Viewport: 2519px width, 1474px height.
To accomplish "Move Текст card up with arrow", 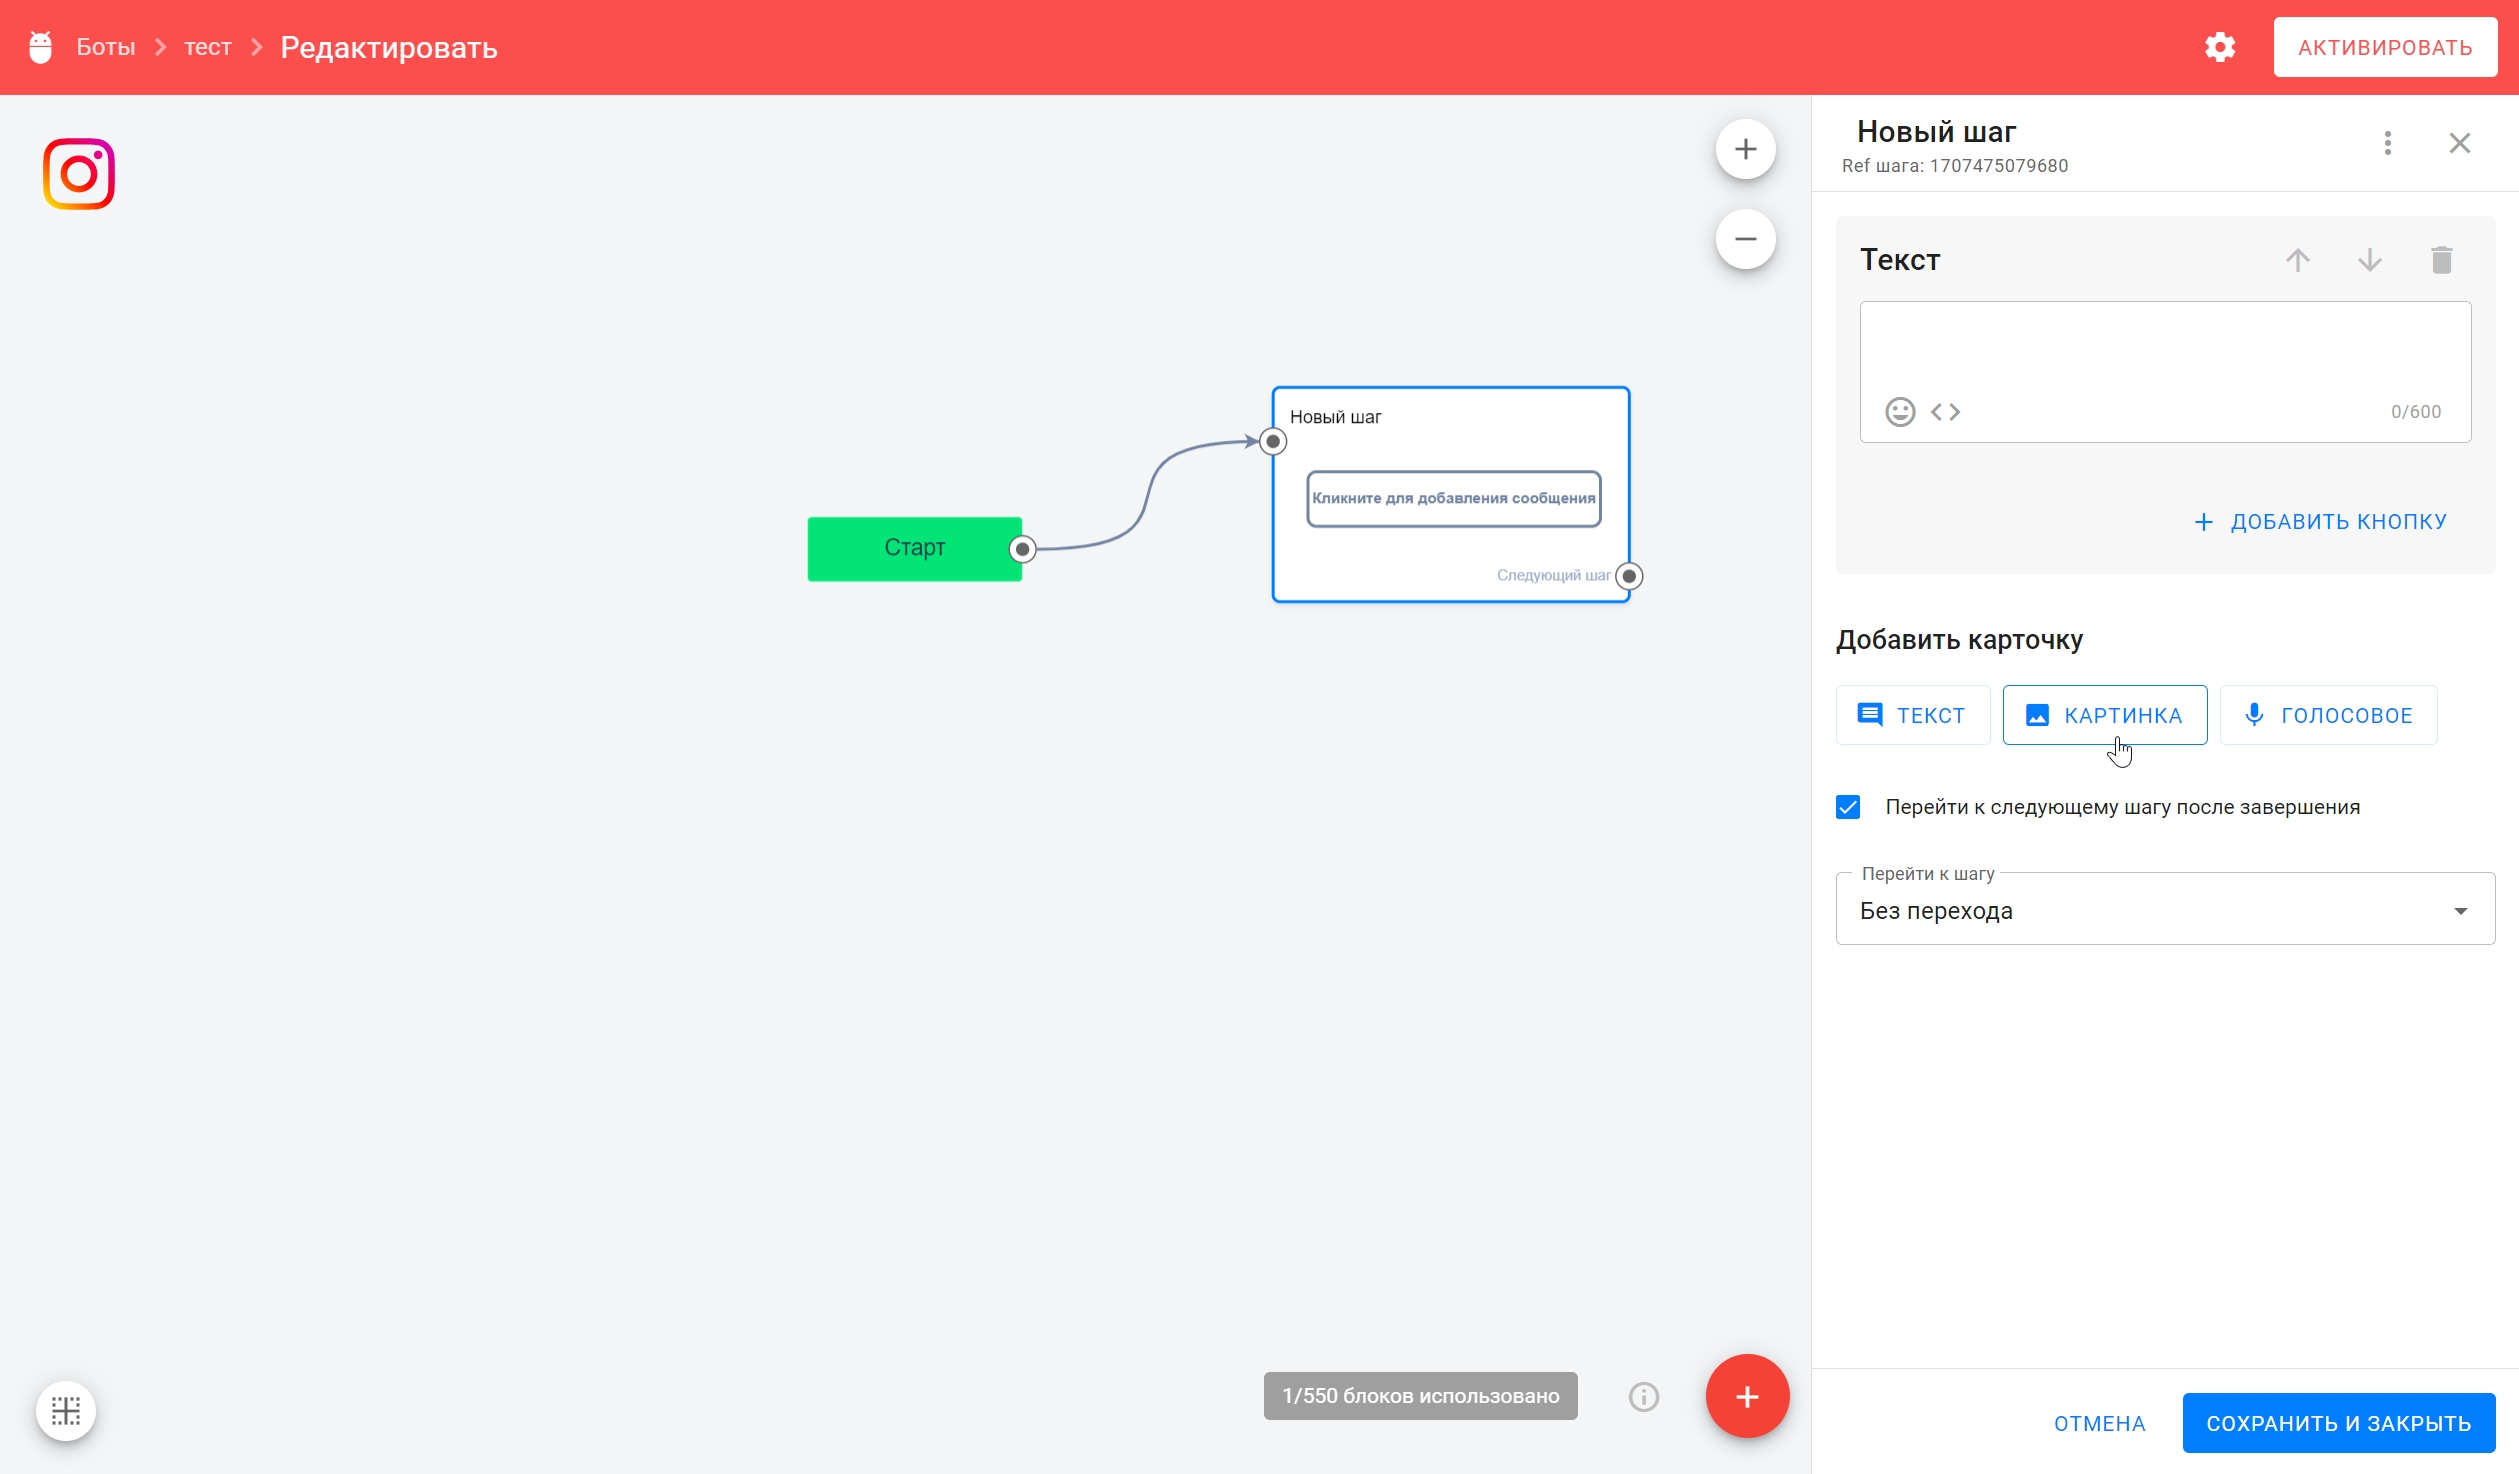I will click(x=2297, y=260).
